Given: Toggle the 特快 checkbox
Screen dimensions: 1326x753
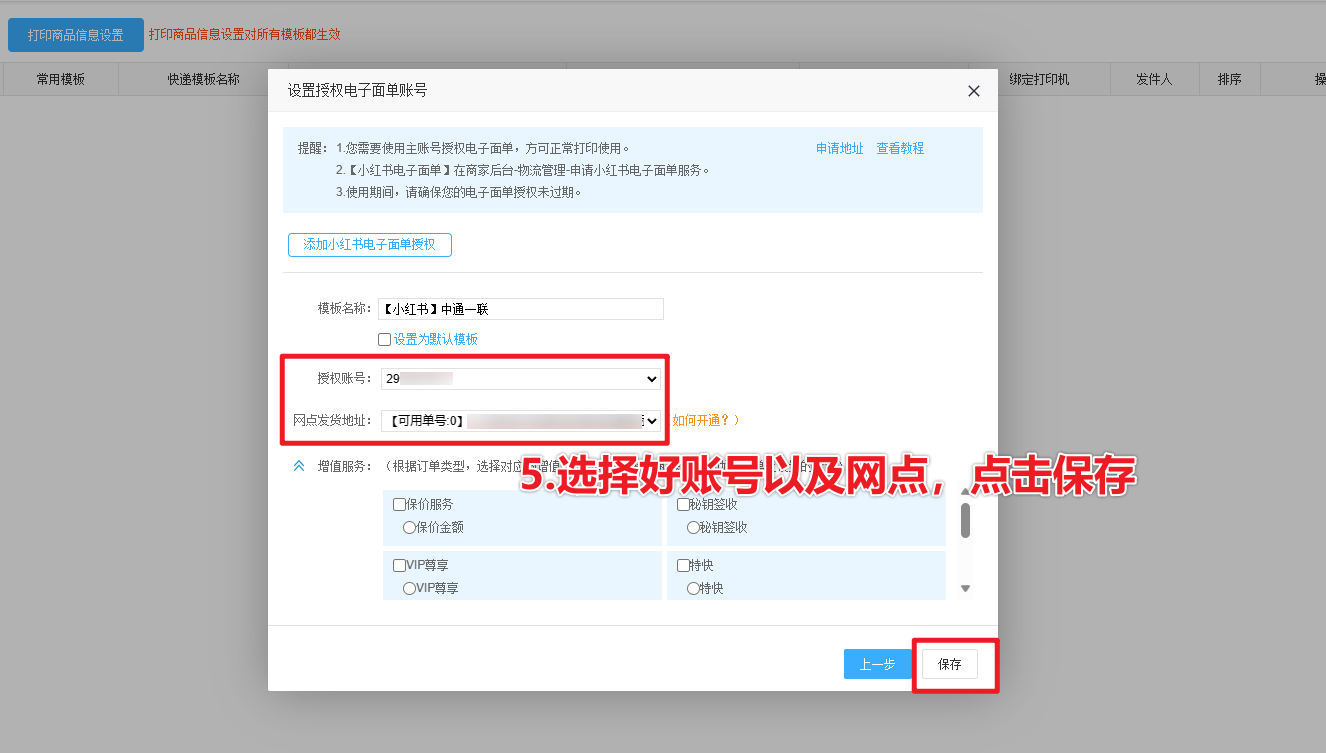Looking at the screenshot, I should [x=684, y=566].
